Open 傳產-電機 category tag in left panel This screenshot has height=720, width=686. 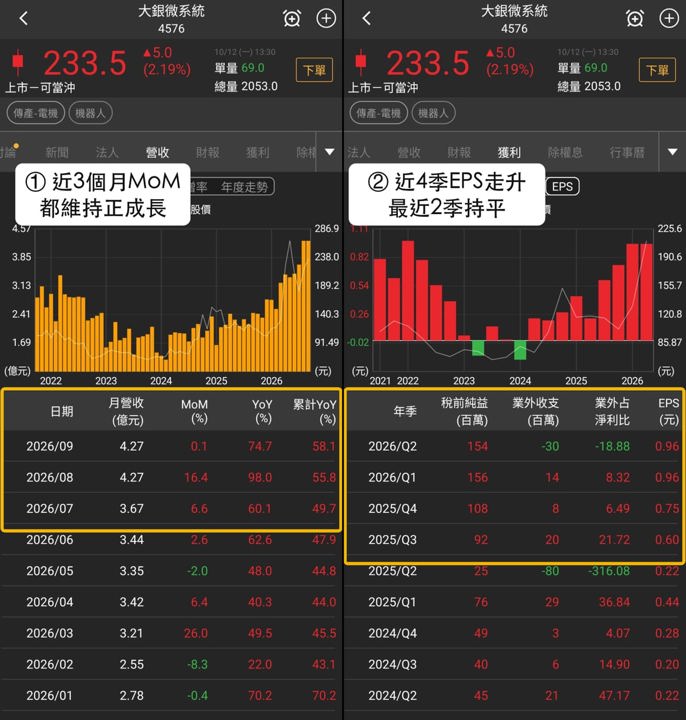point(36,113)
